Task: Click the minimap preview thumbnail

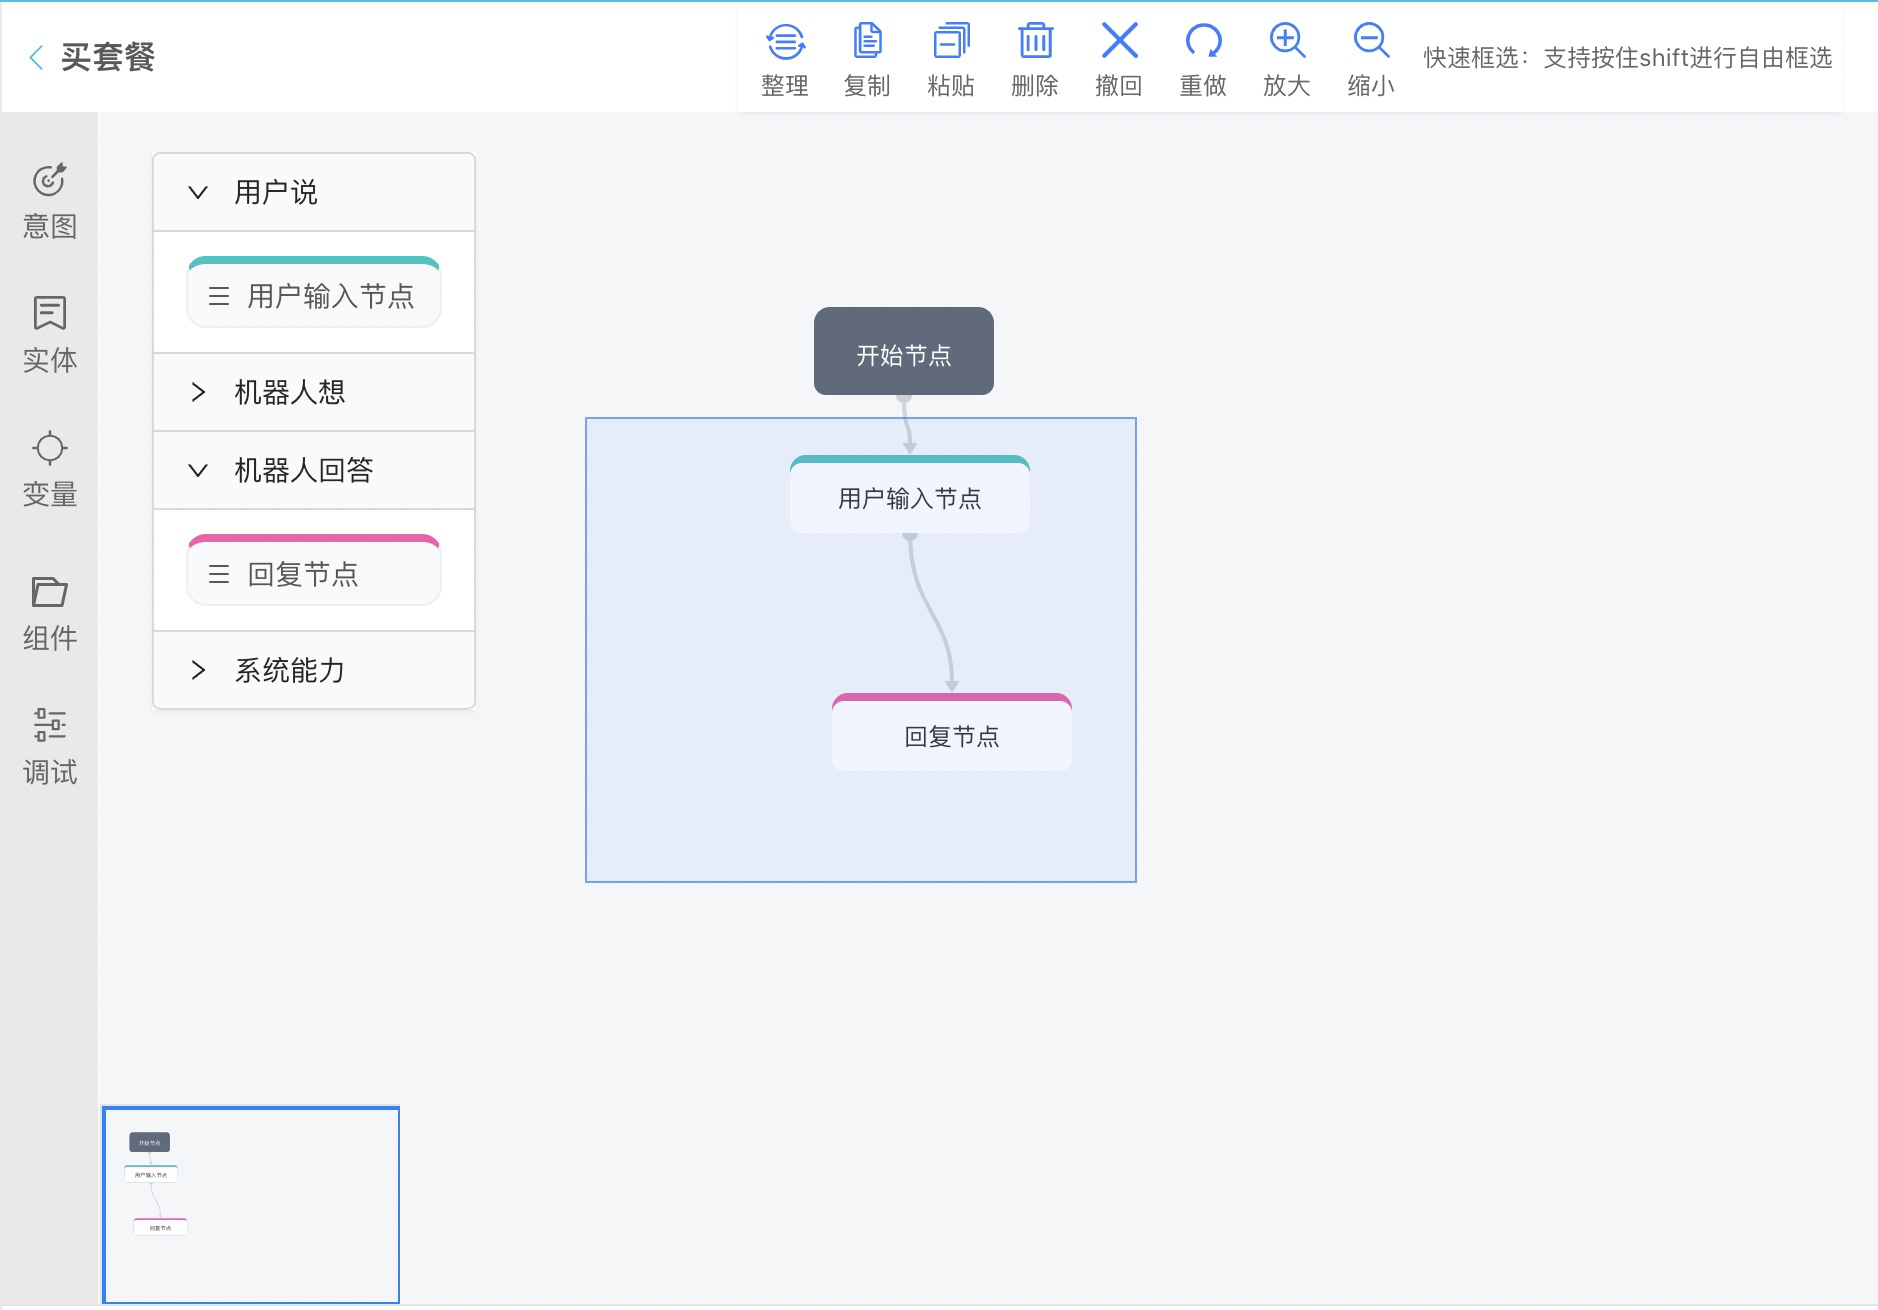Action: 251,1205
